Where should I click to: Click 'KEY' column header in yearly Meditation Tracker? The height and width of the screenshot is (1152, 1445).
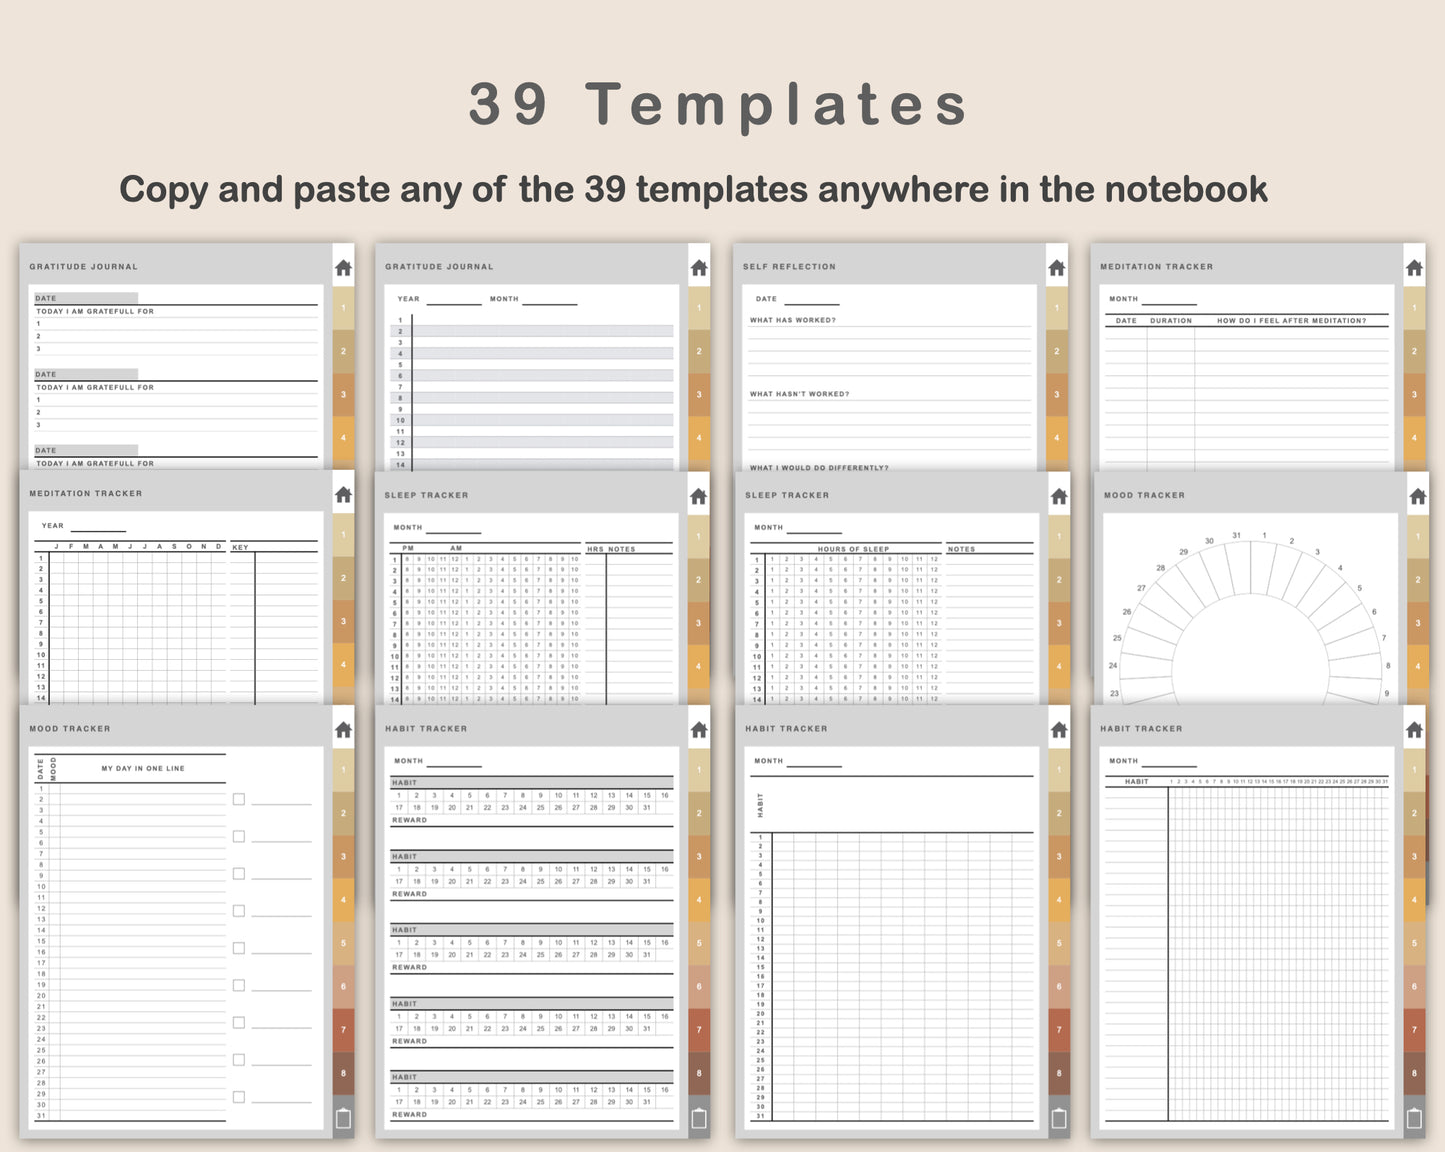pos(240,547)
